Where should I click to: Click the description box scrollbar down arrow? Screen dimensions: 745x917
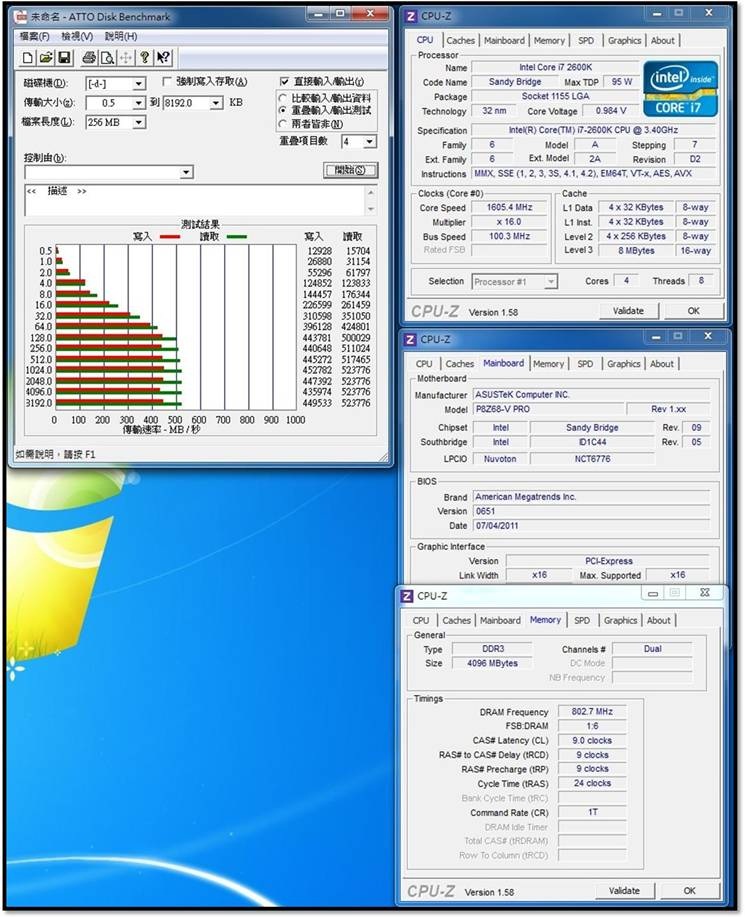(371, 209)
